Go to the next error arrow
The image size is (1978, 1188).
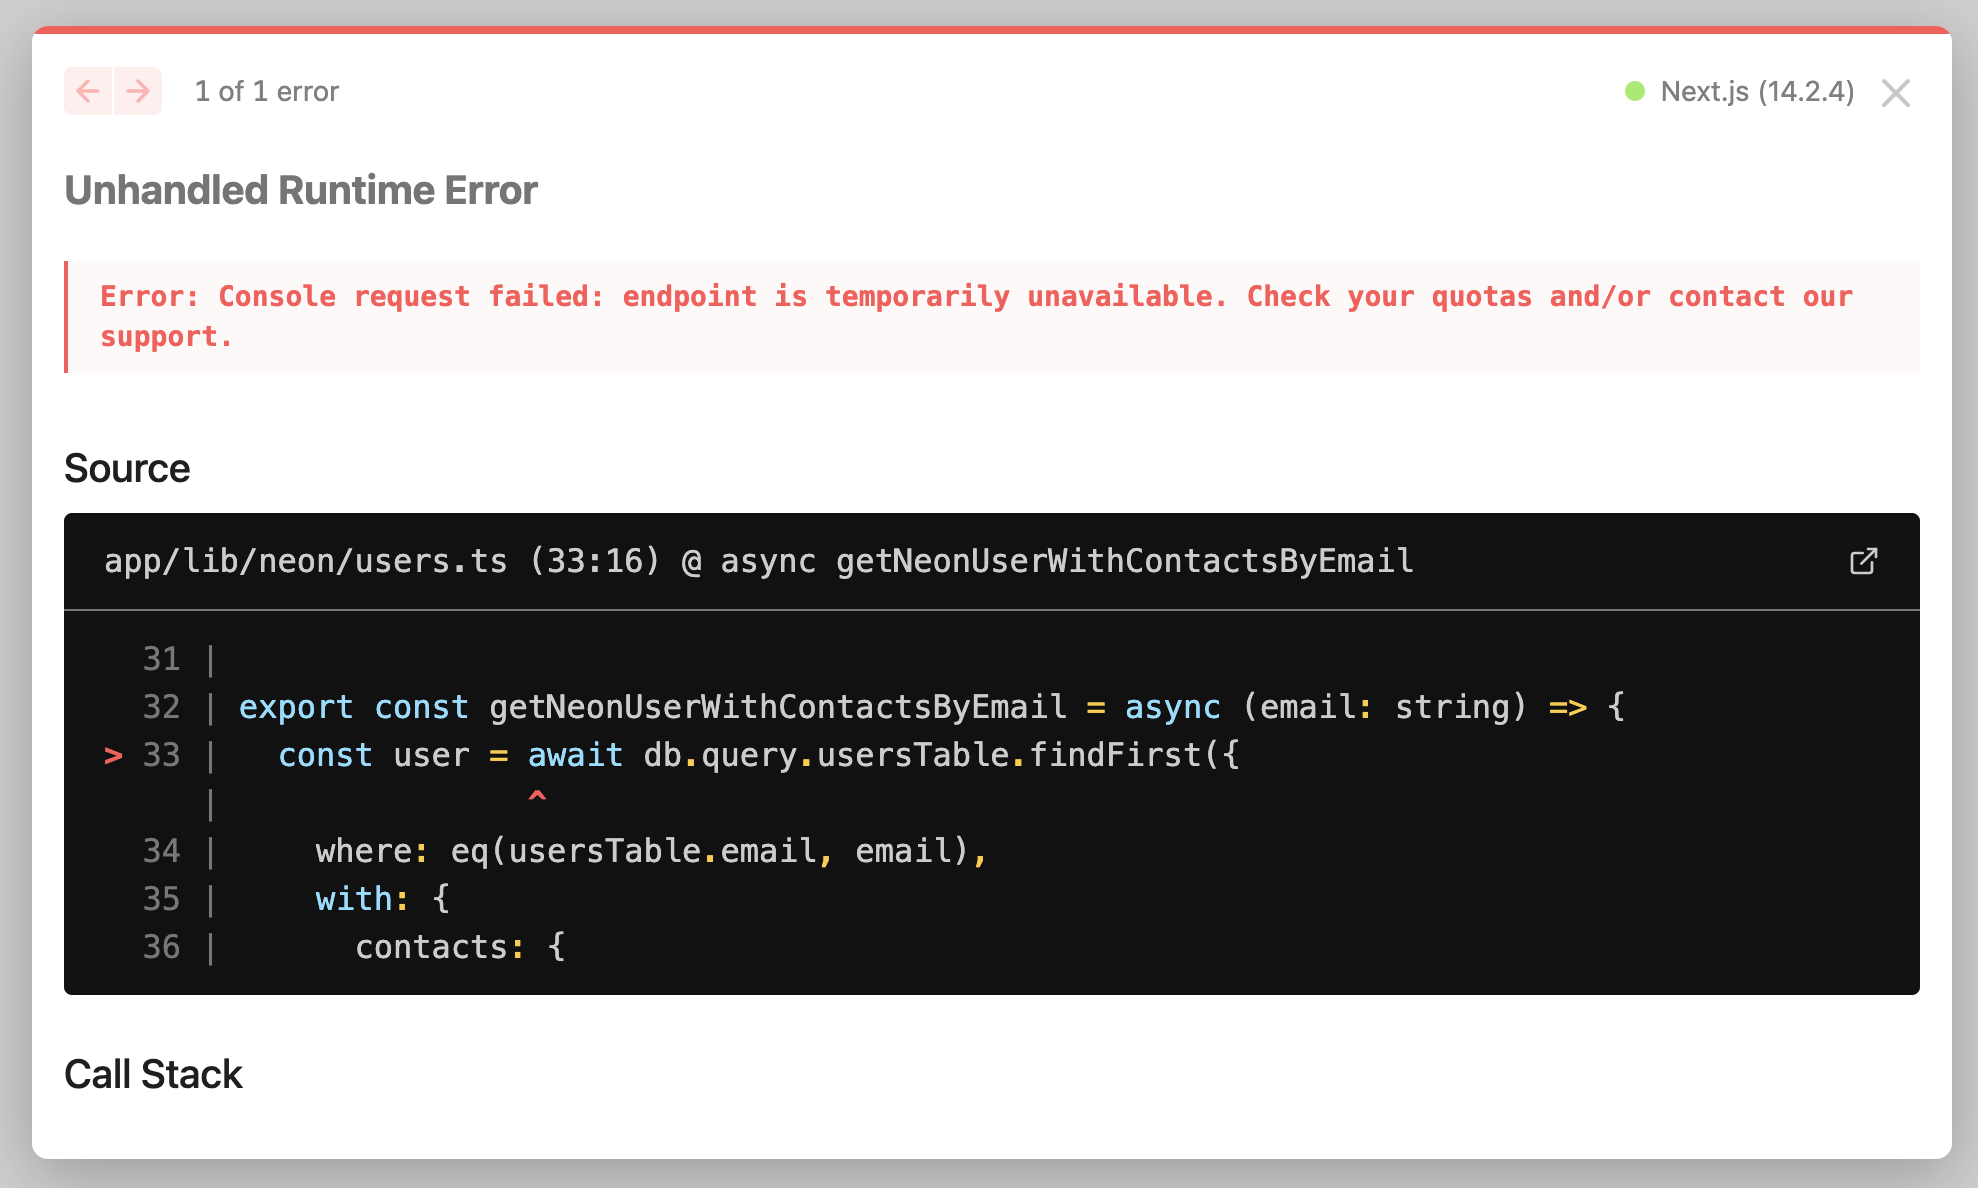pos(138,92)
